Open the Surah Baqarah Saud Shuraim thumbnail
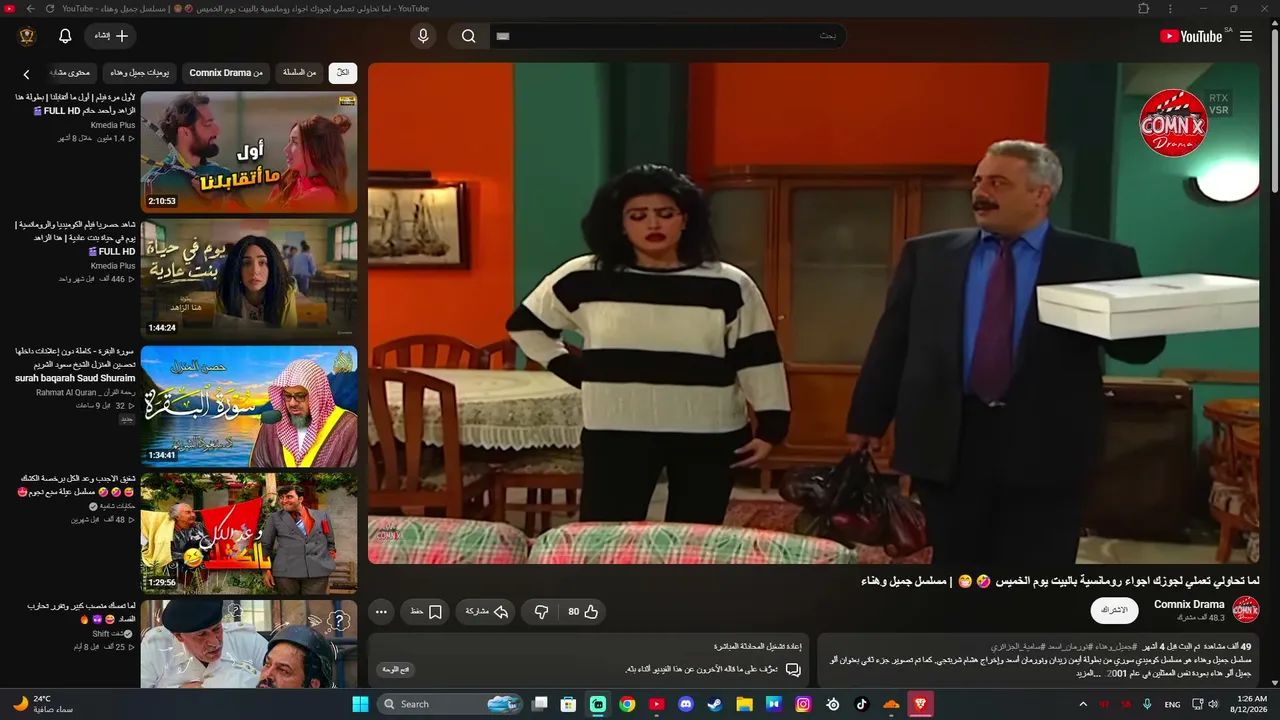1280x720 pixels. point(249,406)
